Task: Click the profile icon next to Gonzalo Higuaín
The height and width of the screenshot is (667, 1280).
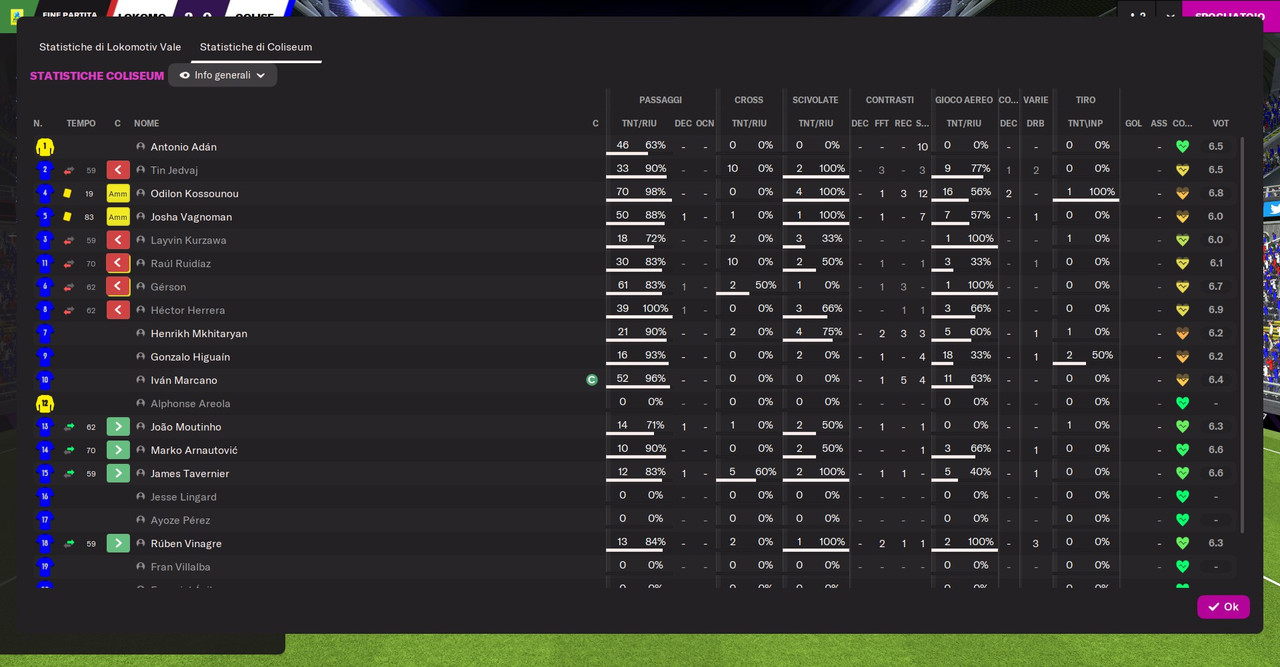Action: coord(141,357)
